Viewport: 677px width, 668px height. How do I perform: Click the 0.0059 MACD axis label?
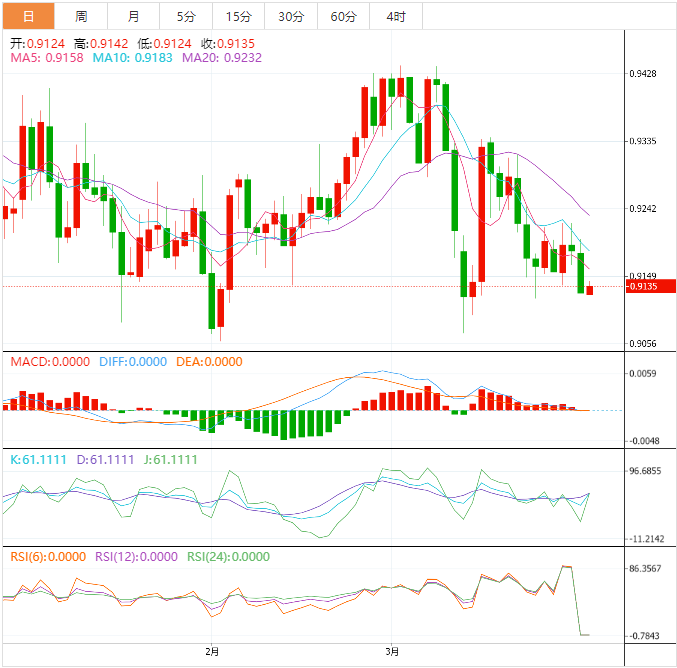pyautogui.click(x=642, y=374)
